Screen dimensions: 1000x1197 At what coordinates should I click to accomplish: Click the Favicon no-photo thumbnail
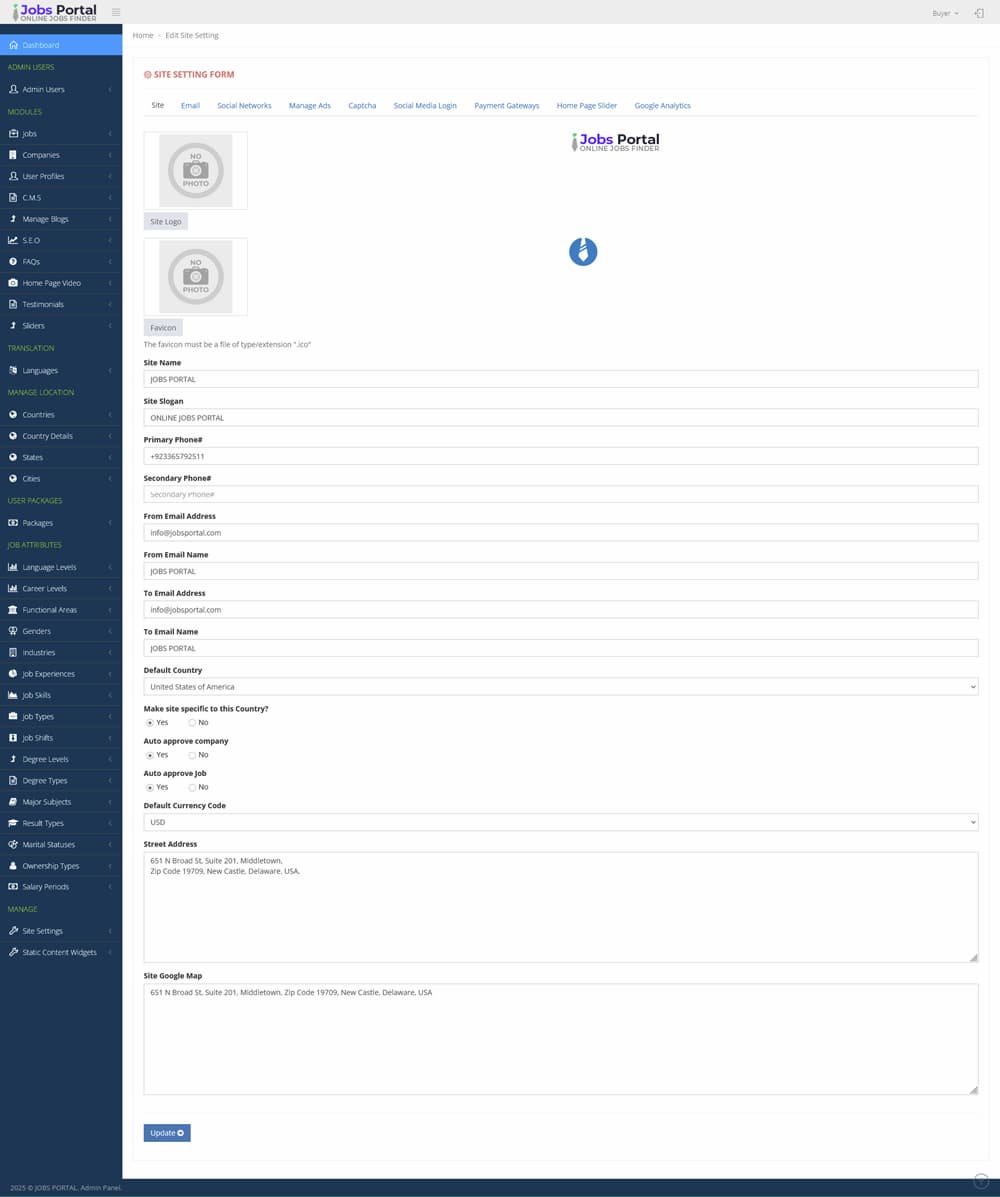tap(195, 276)
